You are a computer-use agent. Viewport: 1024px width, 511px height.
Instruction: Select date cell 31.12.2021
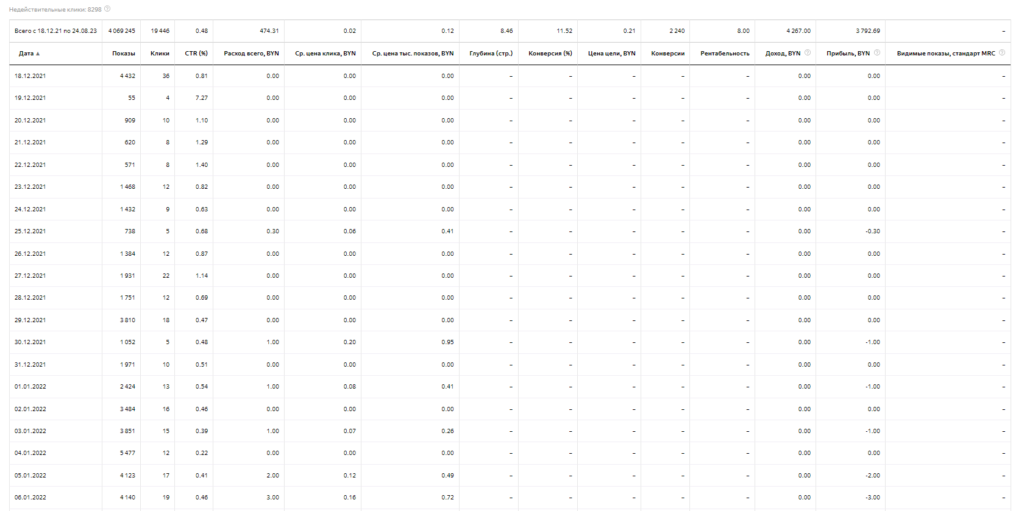[30, 365]
